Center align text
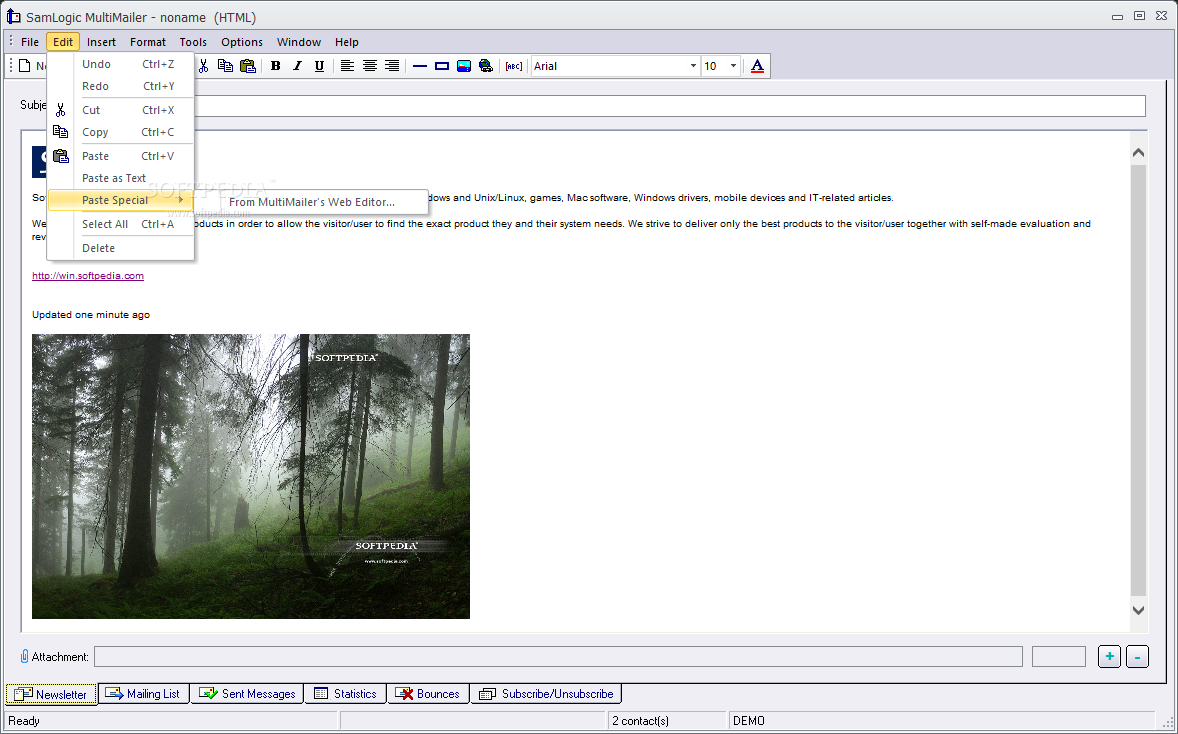1178x734 pixels. [x=370, y=66]
